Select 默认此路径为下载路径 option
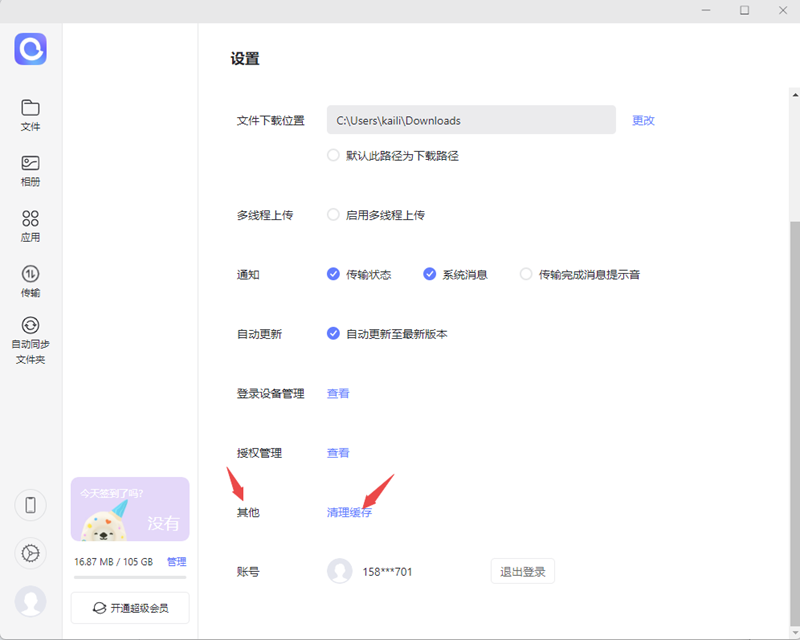 tap(332, 155)
